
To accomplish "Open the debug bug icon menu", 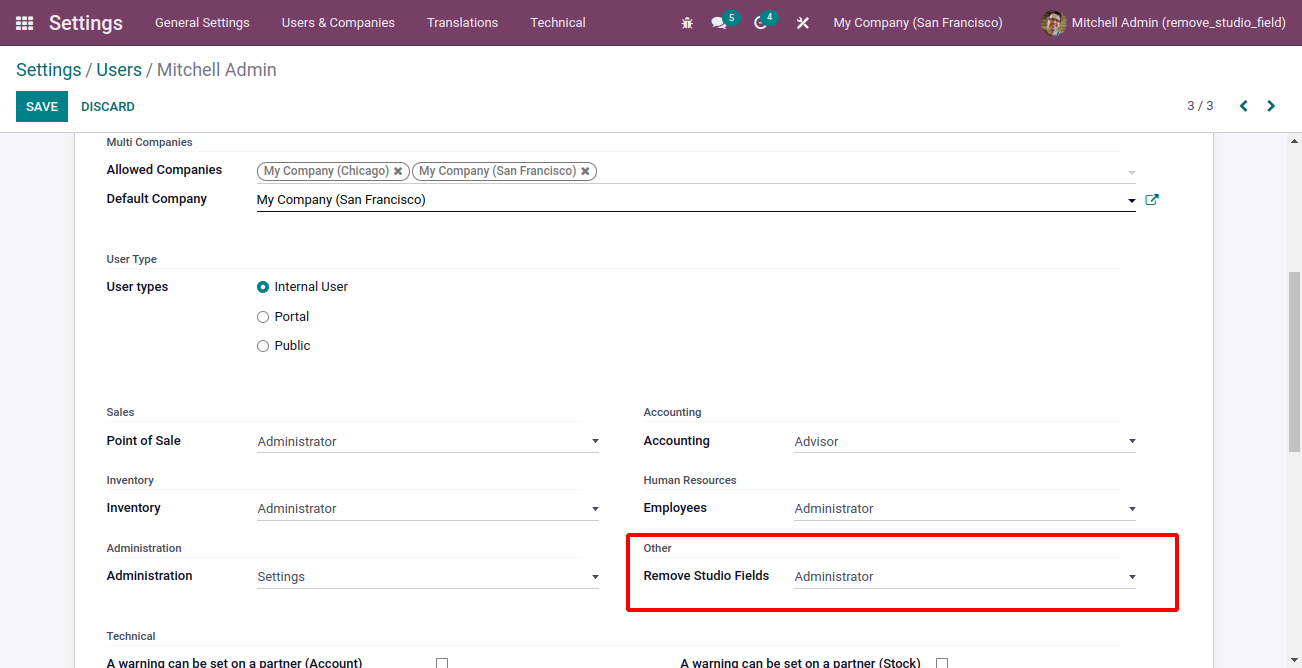I will pos(687,23).
